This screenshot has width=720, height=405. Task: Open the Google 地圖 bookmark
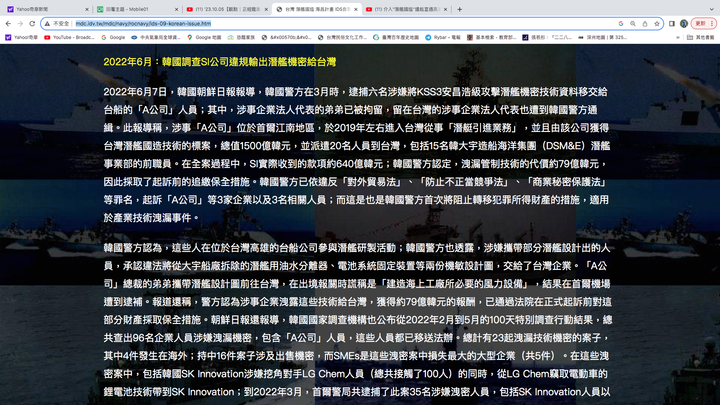tap(204, 37)
